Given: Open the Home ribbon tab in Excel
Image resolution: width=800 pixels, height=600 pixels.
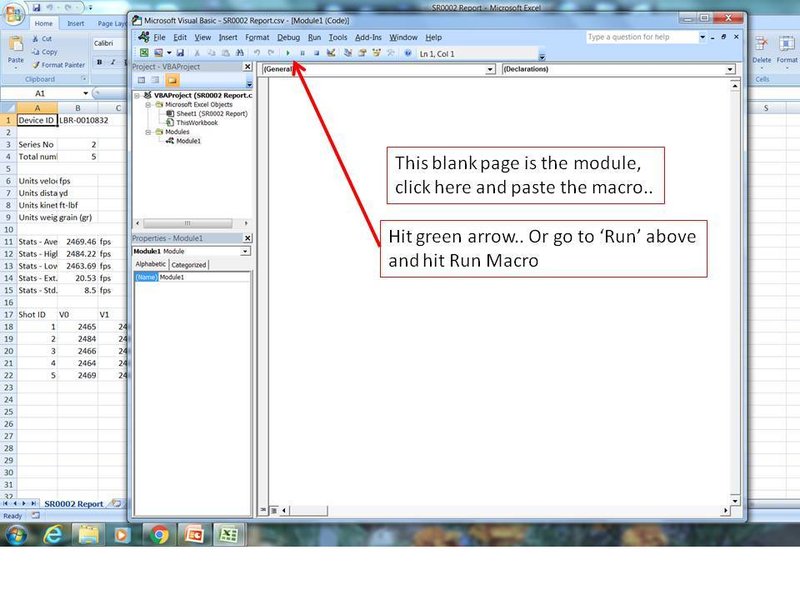Looking at the screenshot, I should tap(43, 23).
